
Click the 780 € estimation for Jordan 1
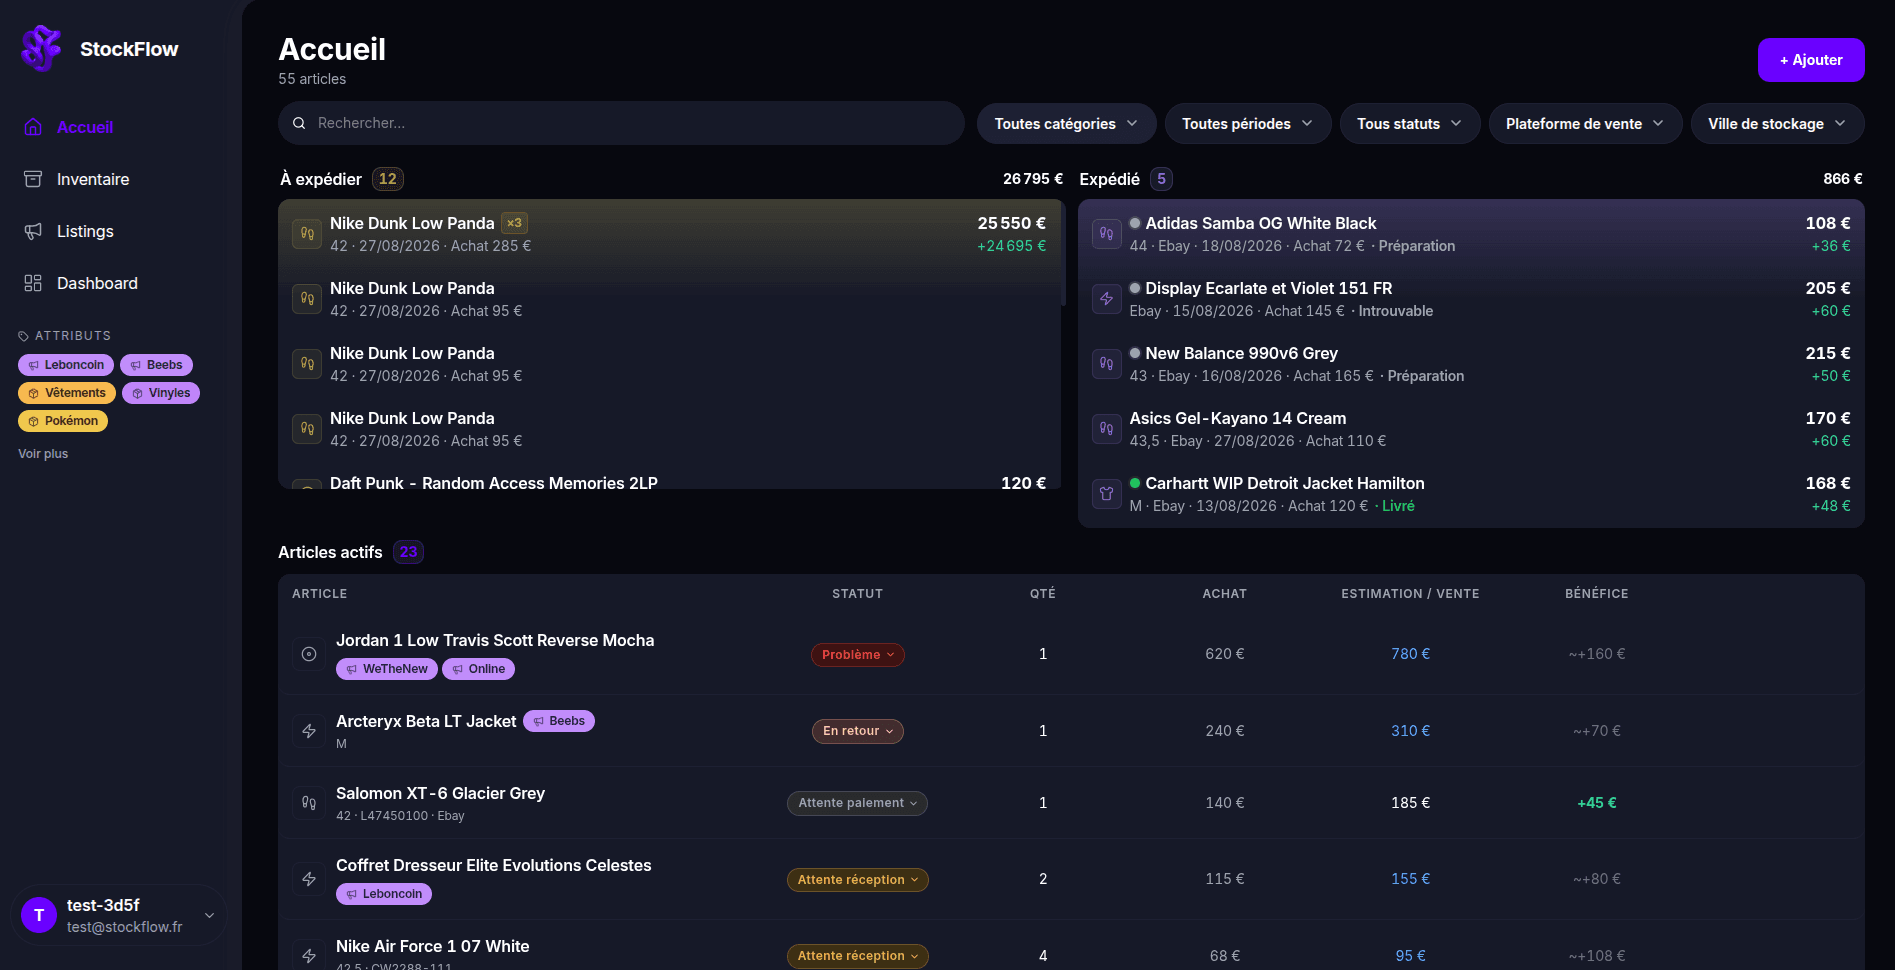point(1410,654)
